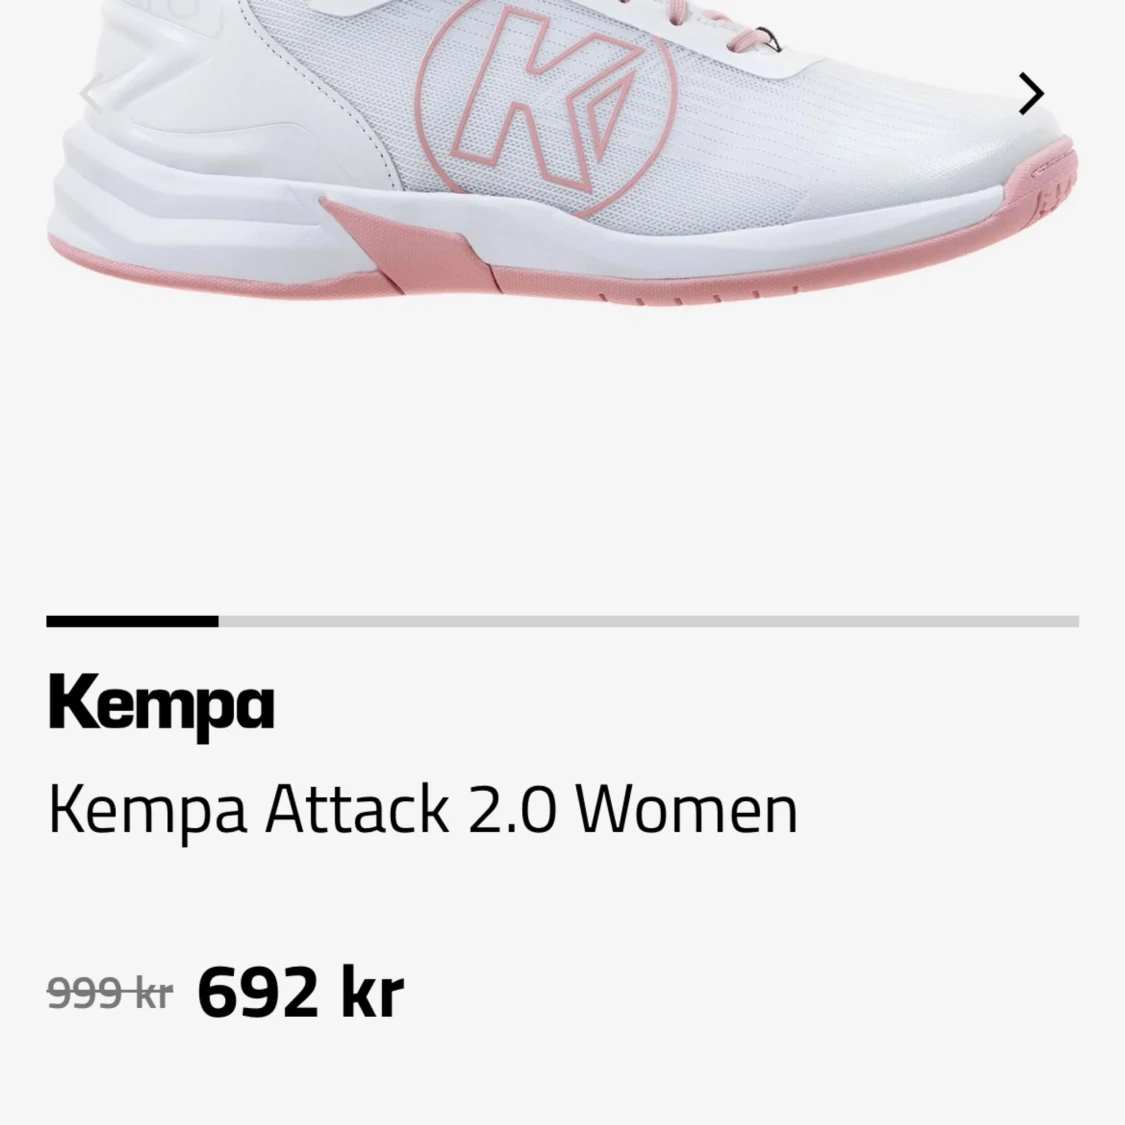Click the bold Kempa brand logo
Screen dimensions: 1125x1125
coord(161,707)
